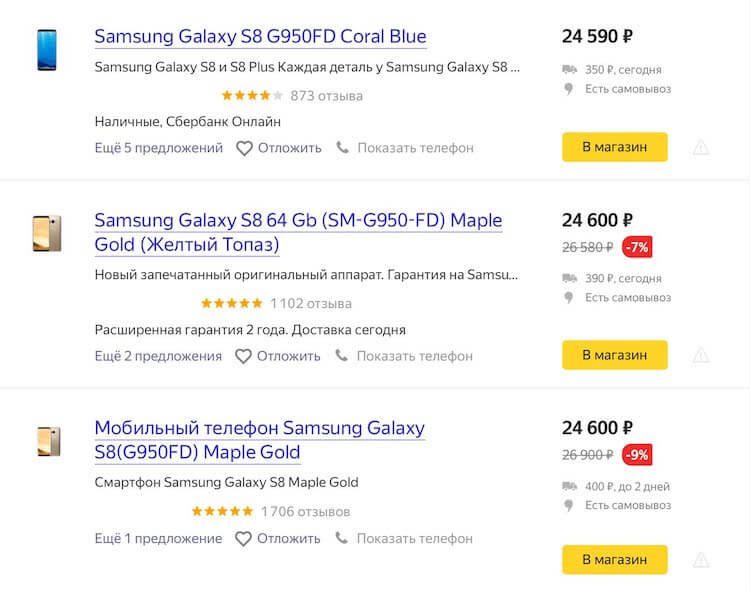Image resolution: width=750 pixels, height=591 pixels.
Task: Click delivery truck icon next to 350 ₽
Action: click(569, 70)
